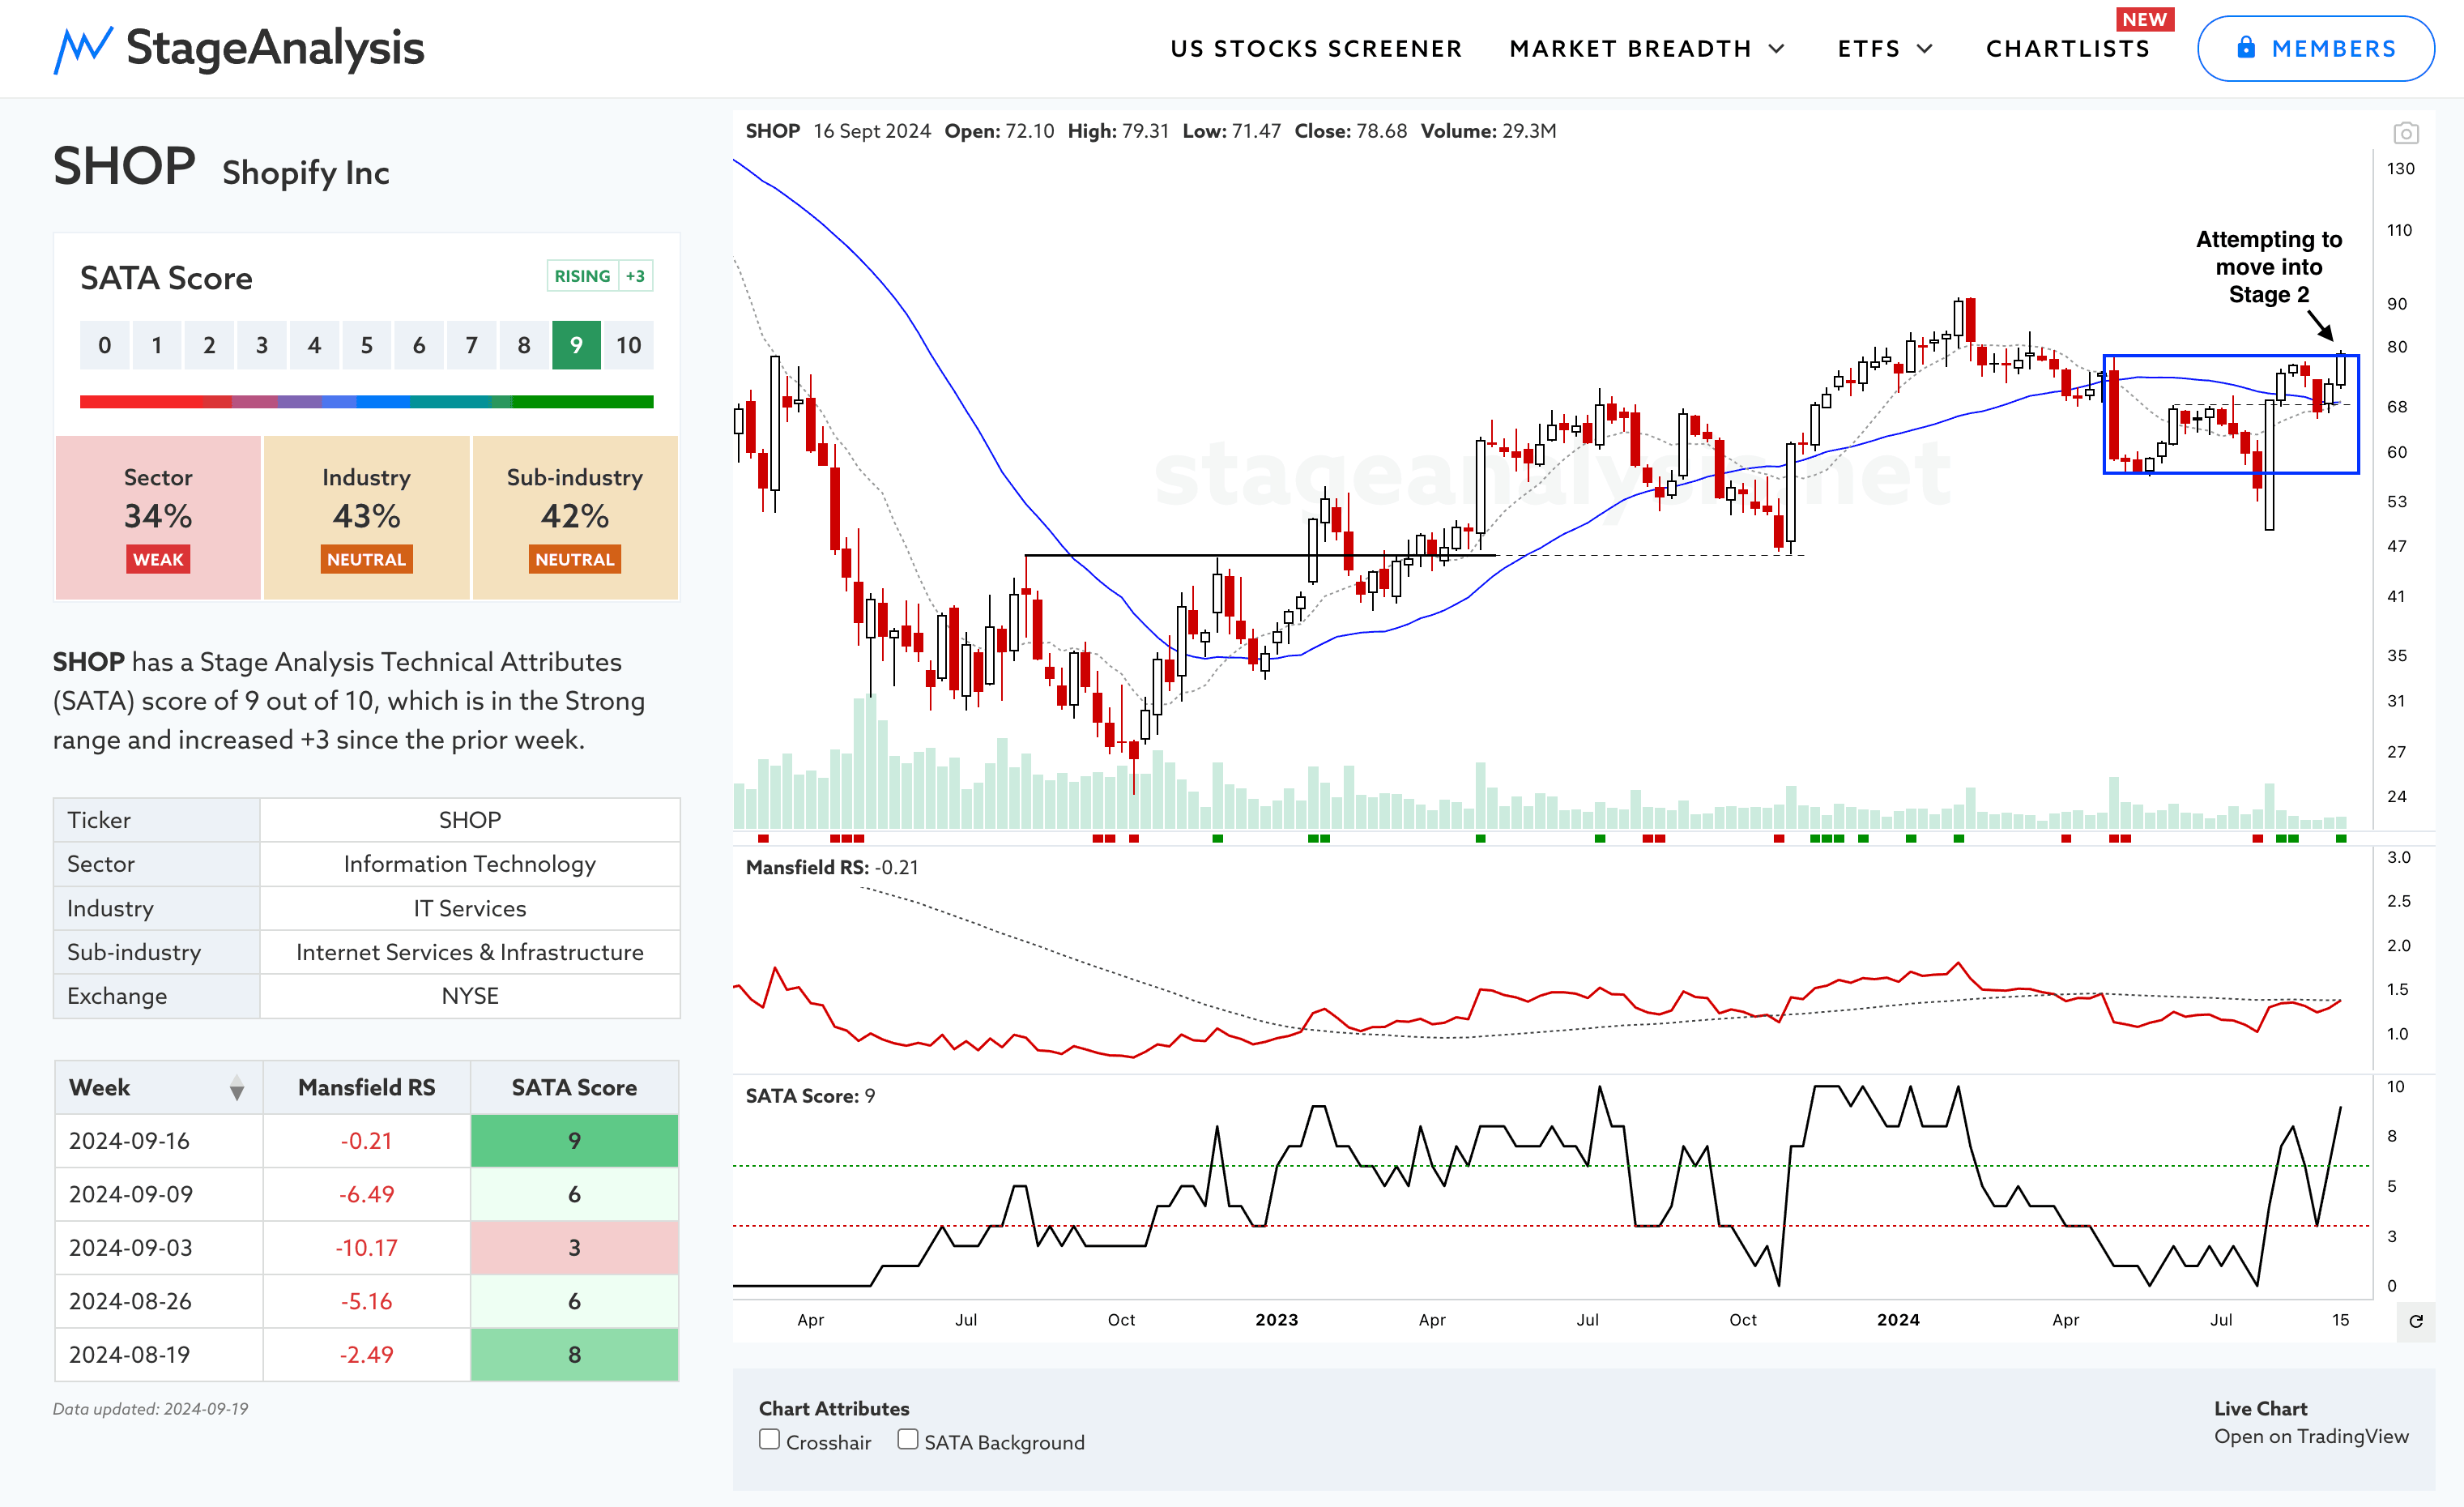
Task: Click the 2024-09-09 week row
Action: (x=366, y=1195)
